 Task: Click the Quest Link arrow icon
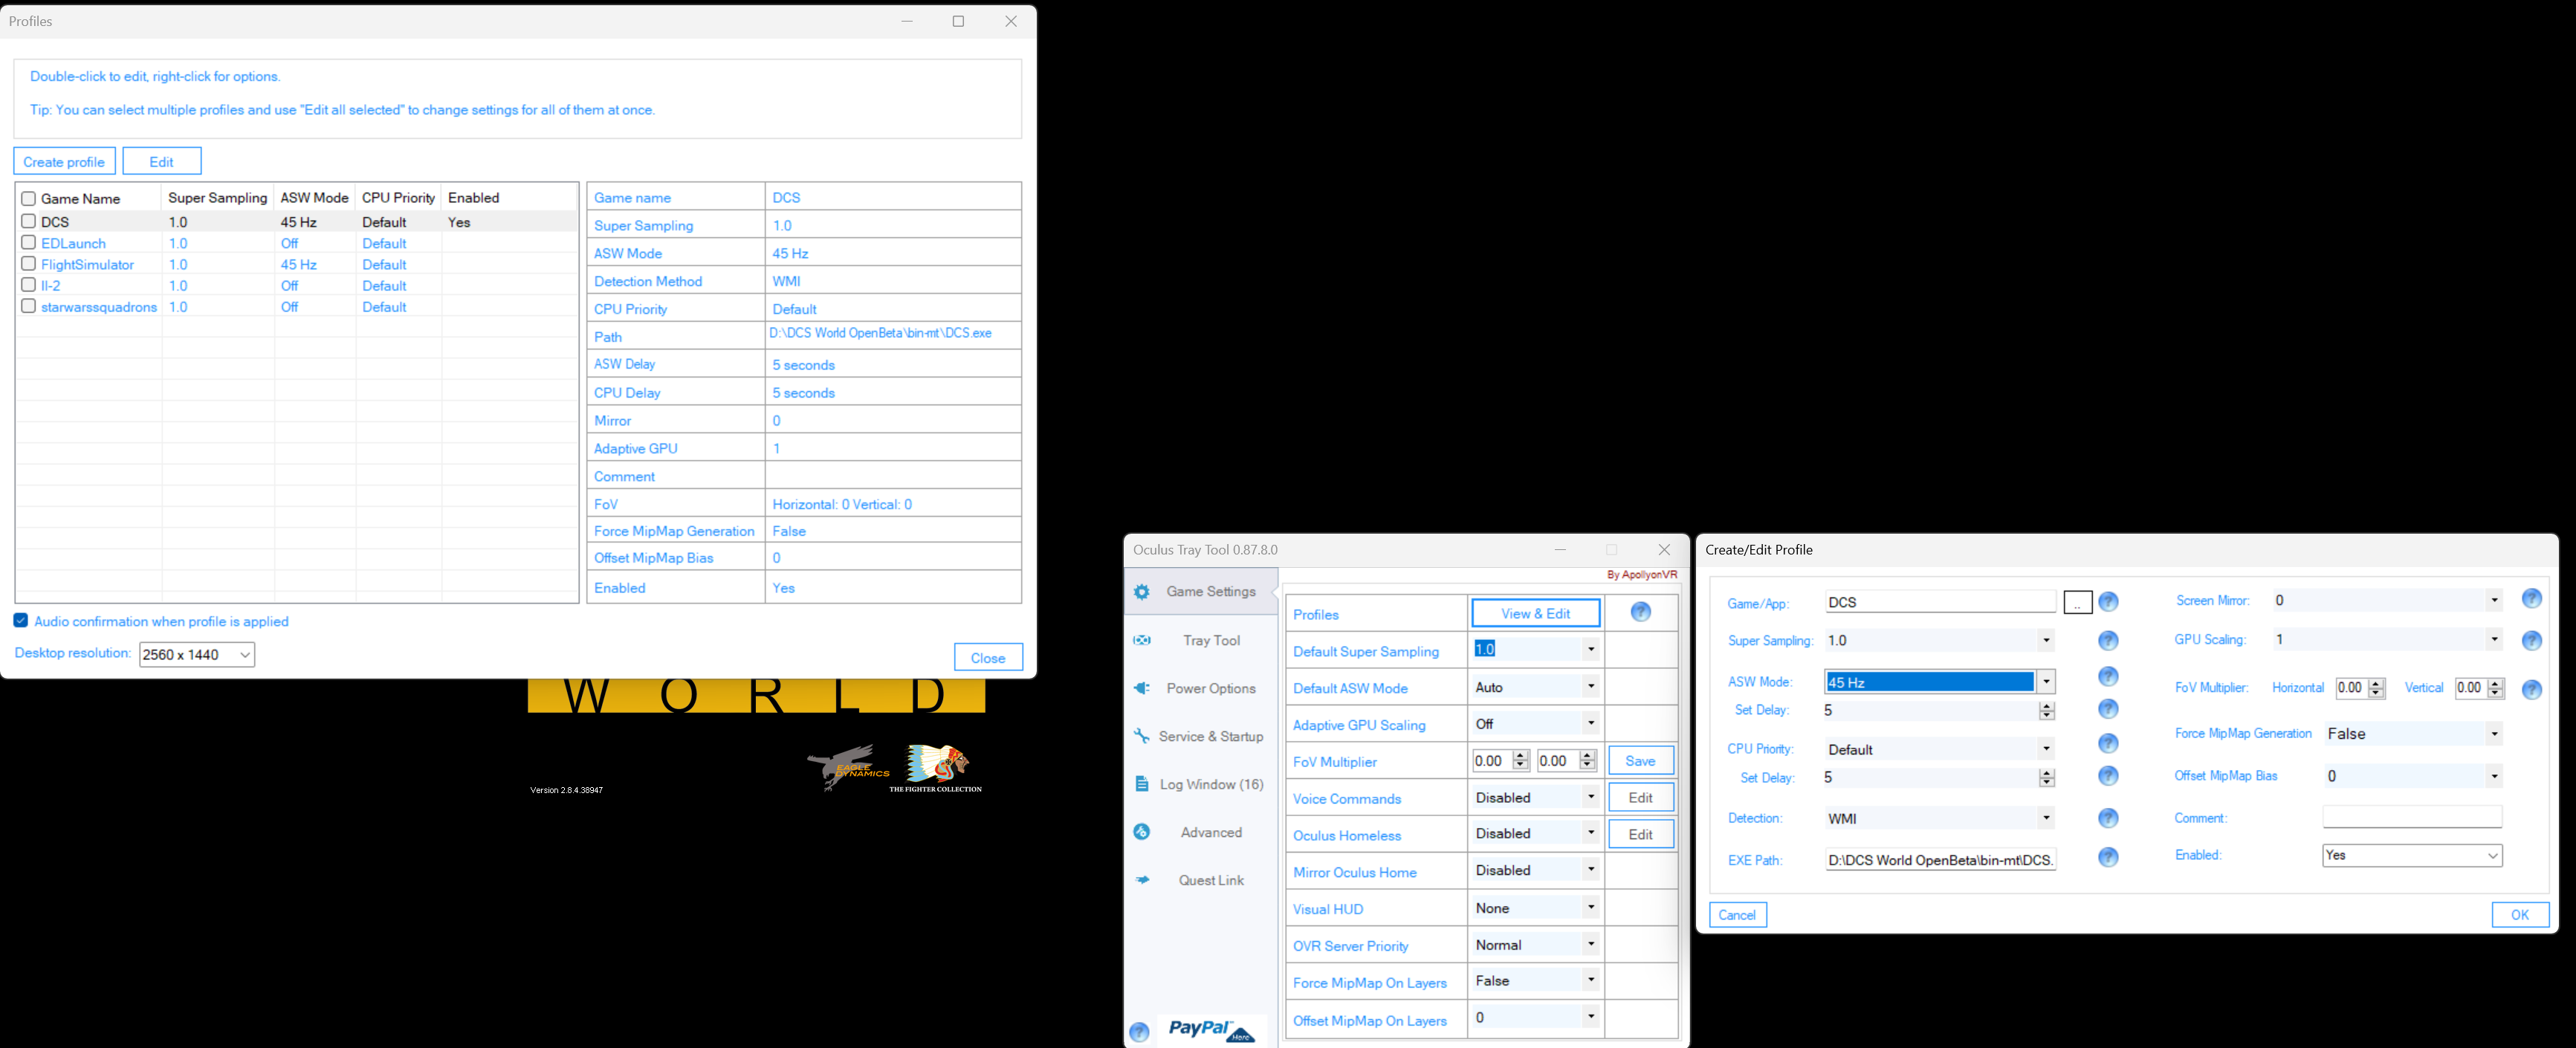(1142, 880)
